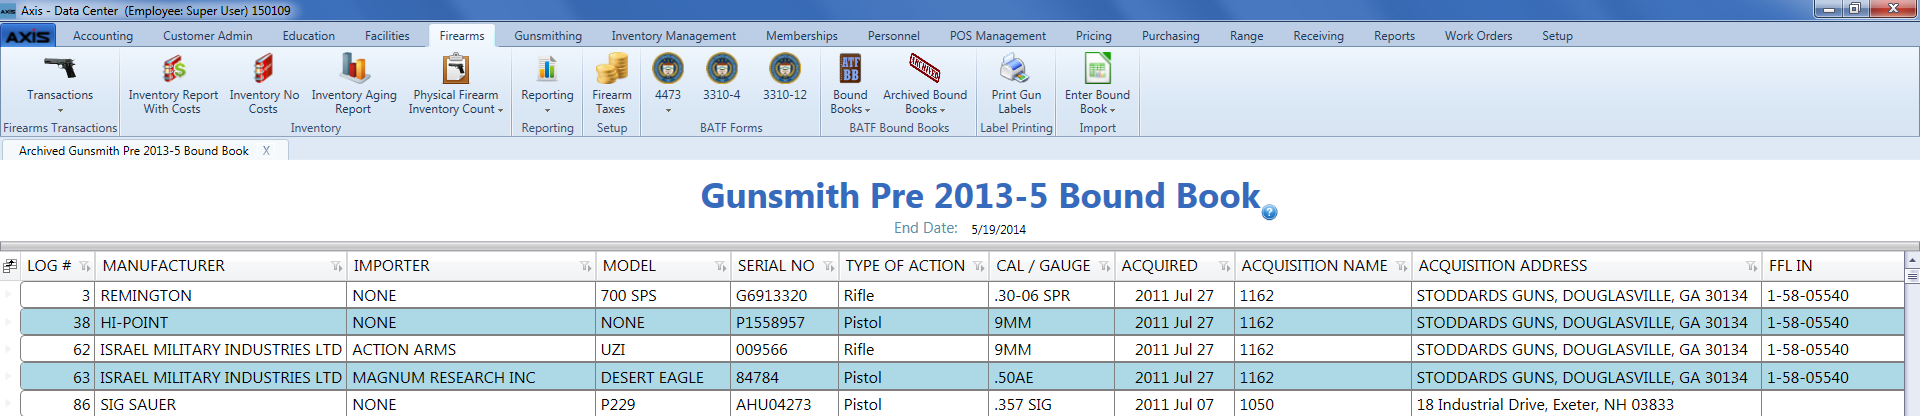Open Physical Firearm Inventory Count
The width and height of the screenshot is (1920, 416).
[x=456, y=84]
